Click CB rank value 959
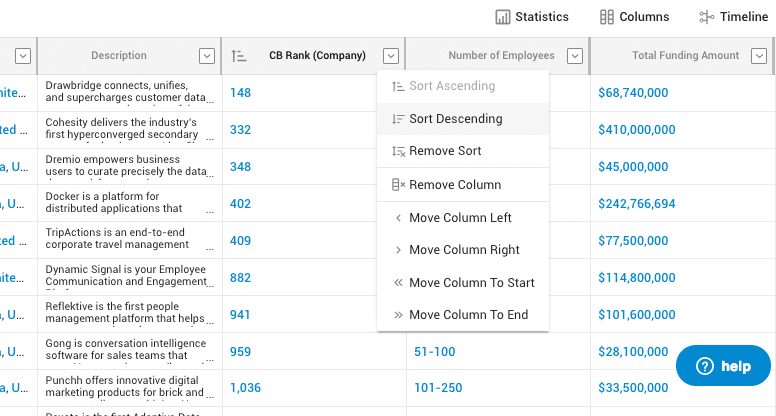 pyautogui.click(x=241, y=352)
